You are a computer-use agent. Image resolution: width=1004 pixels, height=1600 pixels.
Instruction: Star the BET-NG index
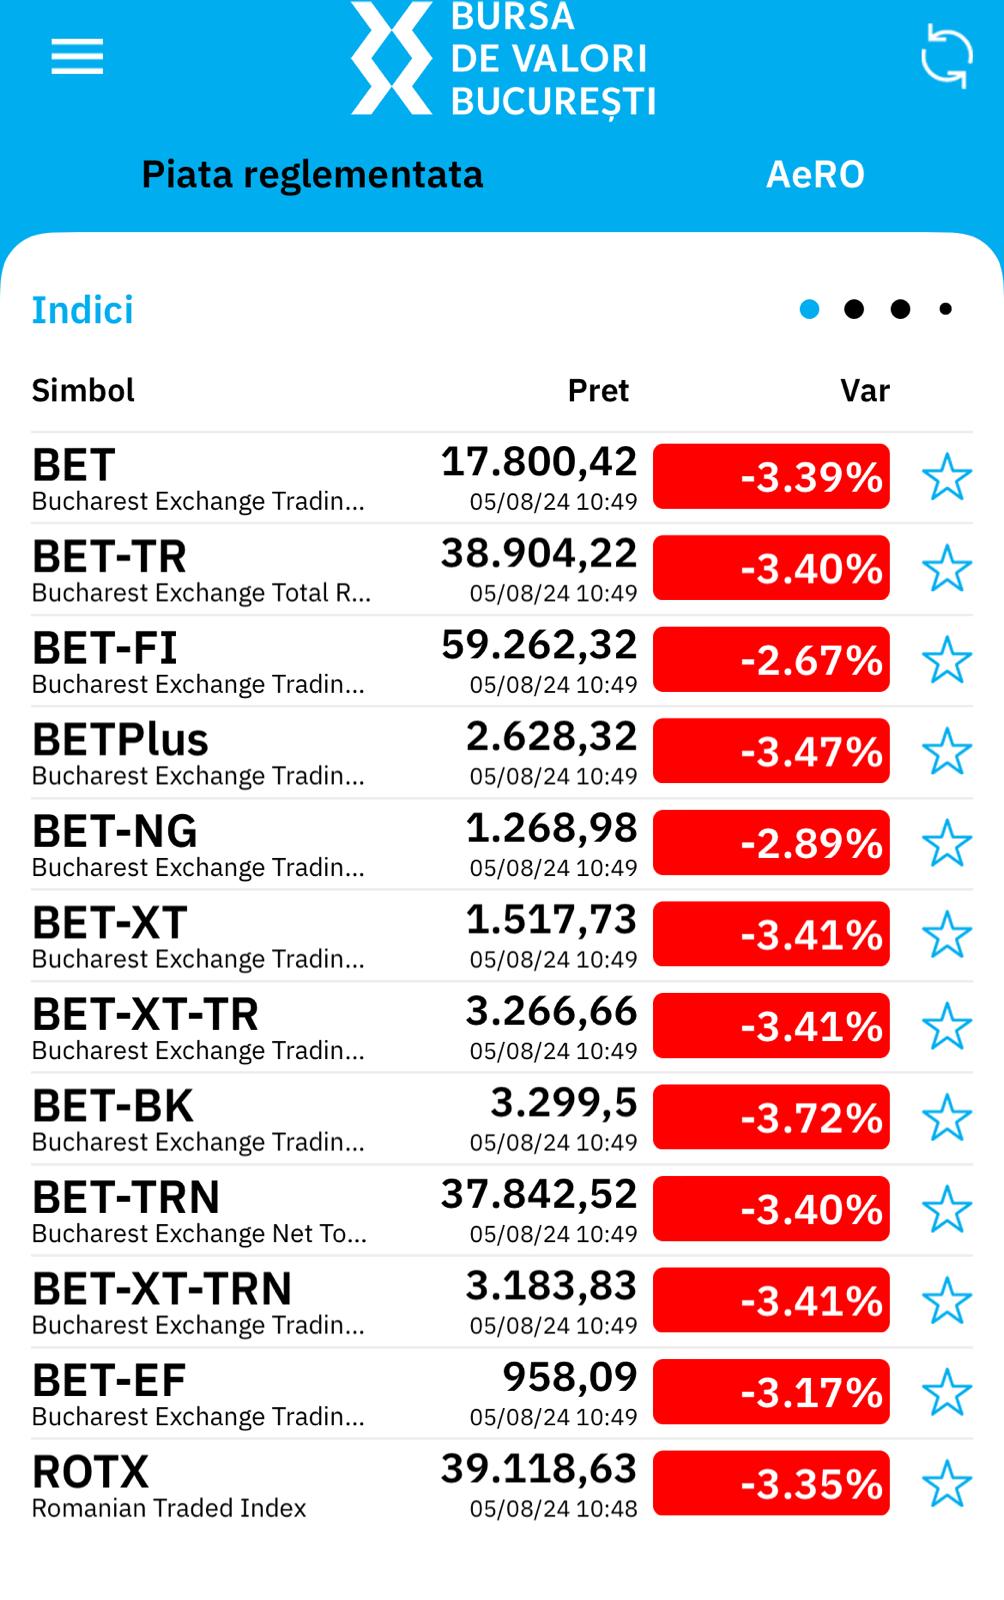(x=946, y=843)
